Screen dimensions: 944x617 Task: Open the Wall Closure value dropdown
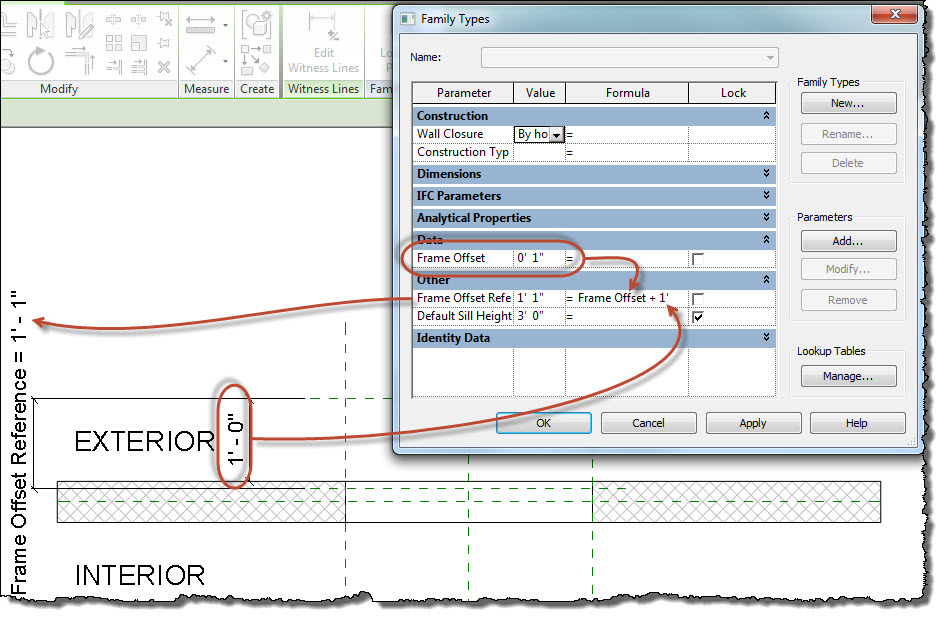click(x=557, y=134)
